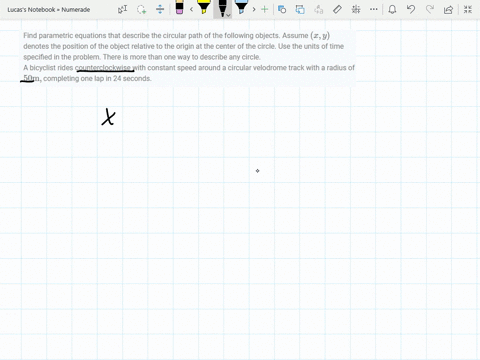Click the ink to shape icon
This screenshot has width=480, height=360.
tap(300, 9)
